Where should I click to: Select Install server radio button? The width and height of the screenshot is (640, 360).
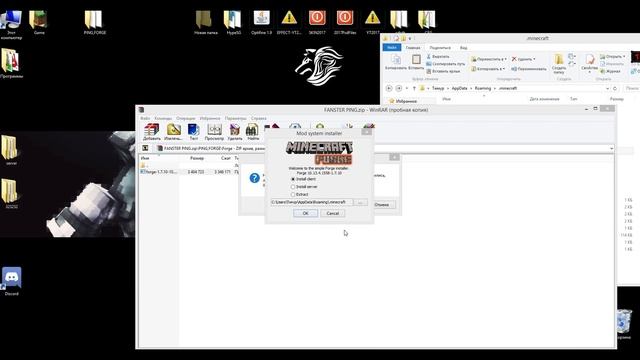point(293,187)
